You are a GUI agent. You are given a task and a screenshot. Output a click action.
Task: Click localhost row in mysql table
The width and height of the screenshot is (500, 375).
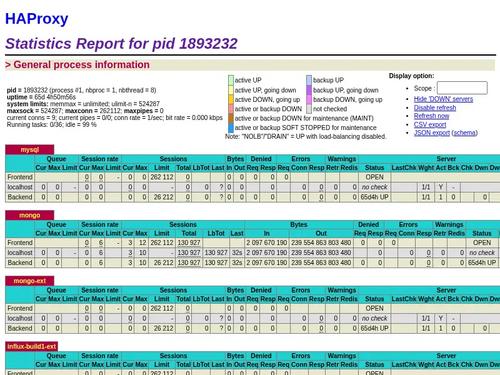click(253, 187)
